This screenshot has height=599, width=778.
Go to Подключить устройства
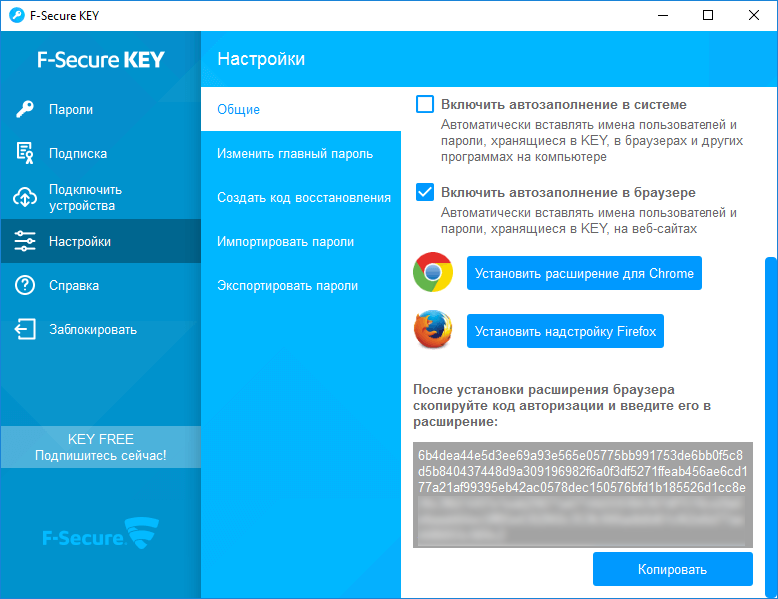click(101, 197)
